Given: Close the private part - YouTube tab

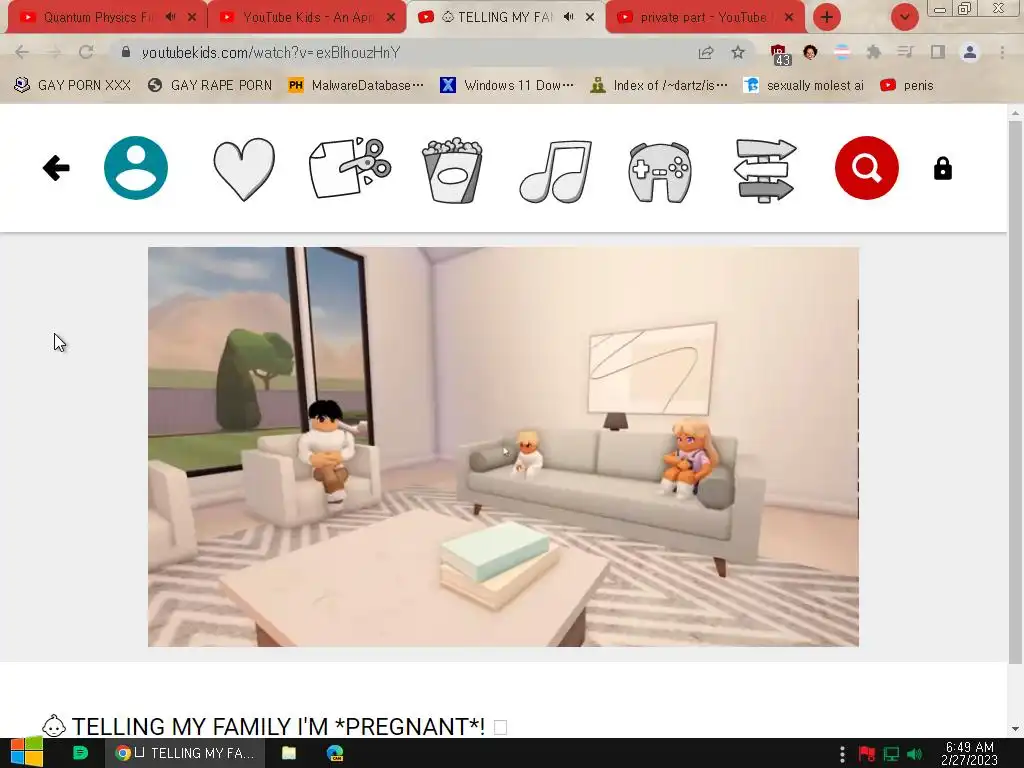Looking at the screenshot, I should [x=789, y=17].
